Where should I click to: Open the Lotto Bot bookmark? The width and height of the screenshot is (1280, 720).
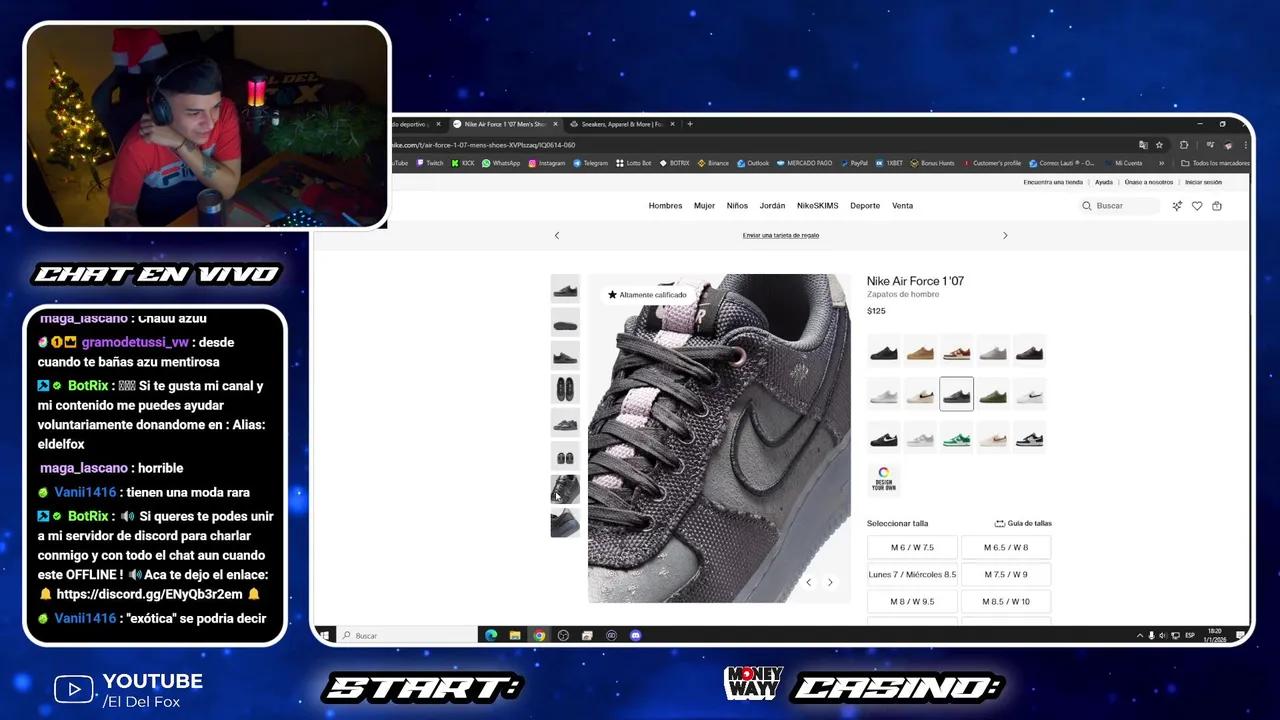click(634, 163)
